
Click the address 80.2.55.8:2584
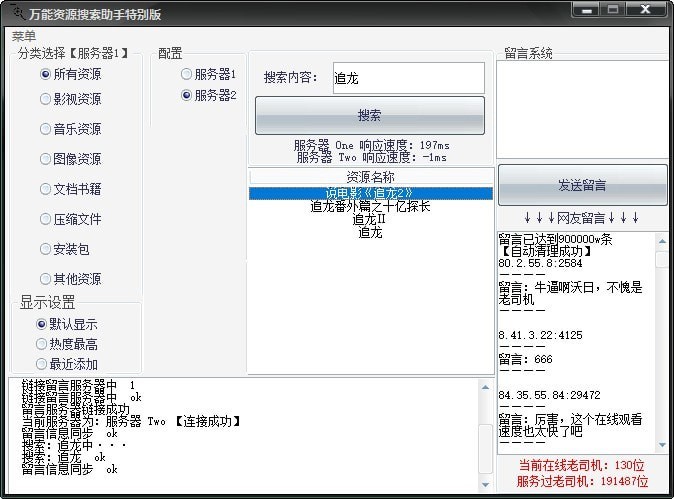[x=540, y=263]
